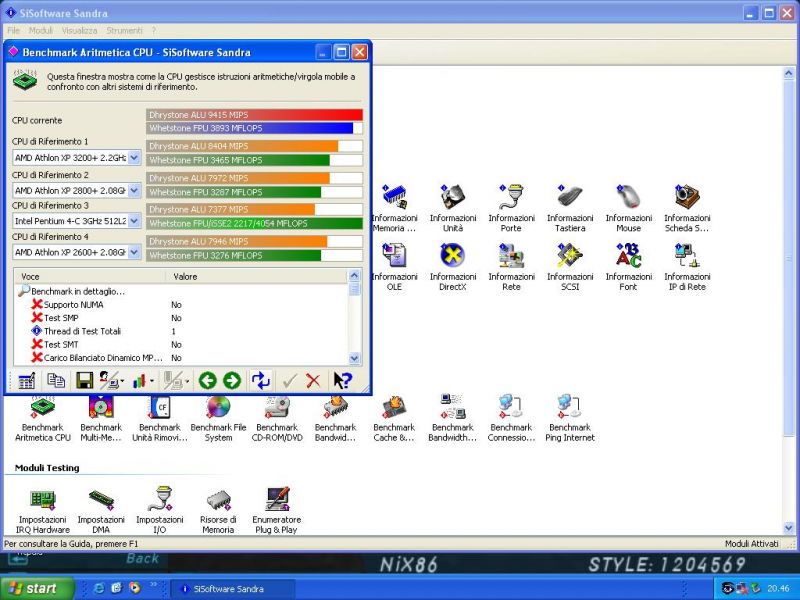The image size is (800, 600).
Task: Expand CPU di Riferimento 3 dropdown
Action: tap(134, 221)
